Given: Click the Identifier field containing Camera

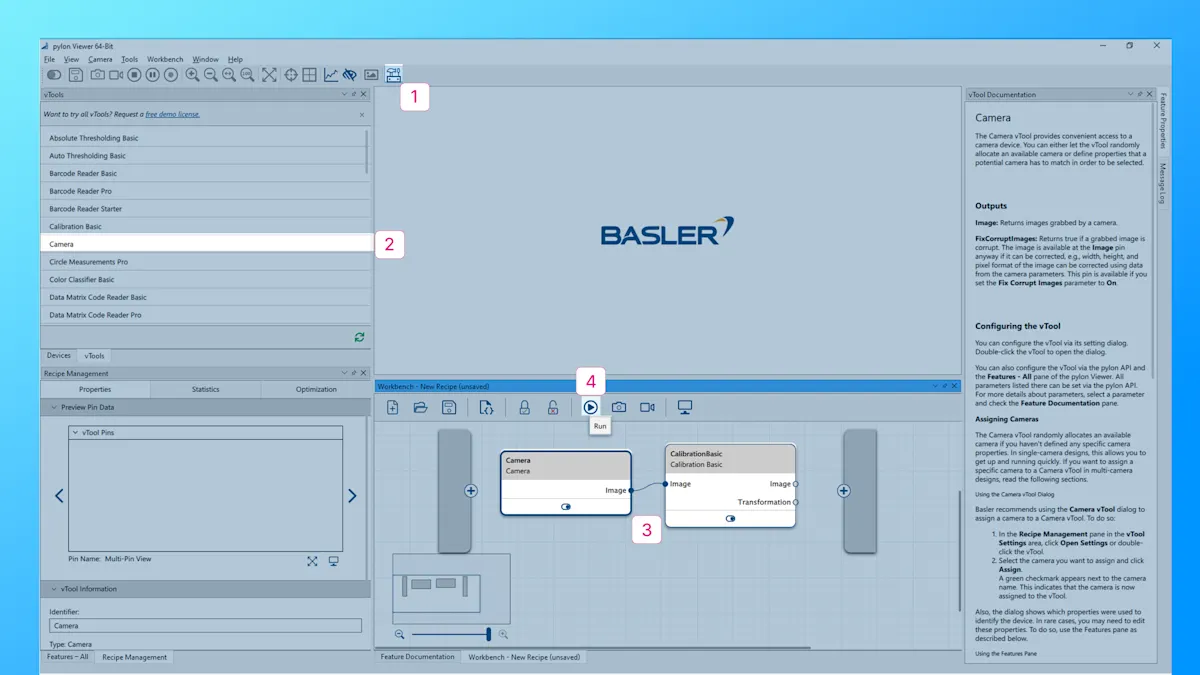Looking at the screenshot, I should 205,626.
